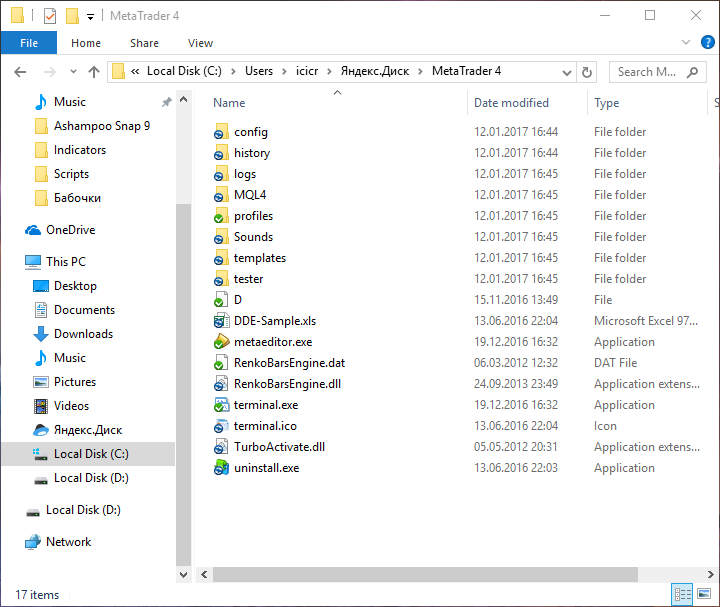The height and width of the screenshot is (607, 720).
Task: Open Ashampoo Snap 9 quick access folder
Action: point(102,126)
